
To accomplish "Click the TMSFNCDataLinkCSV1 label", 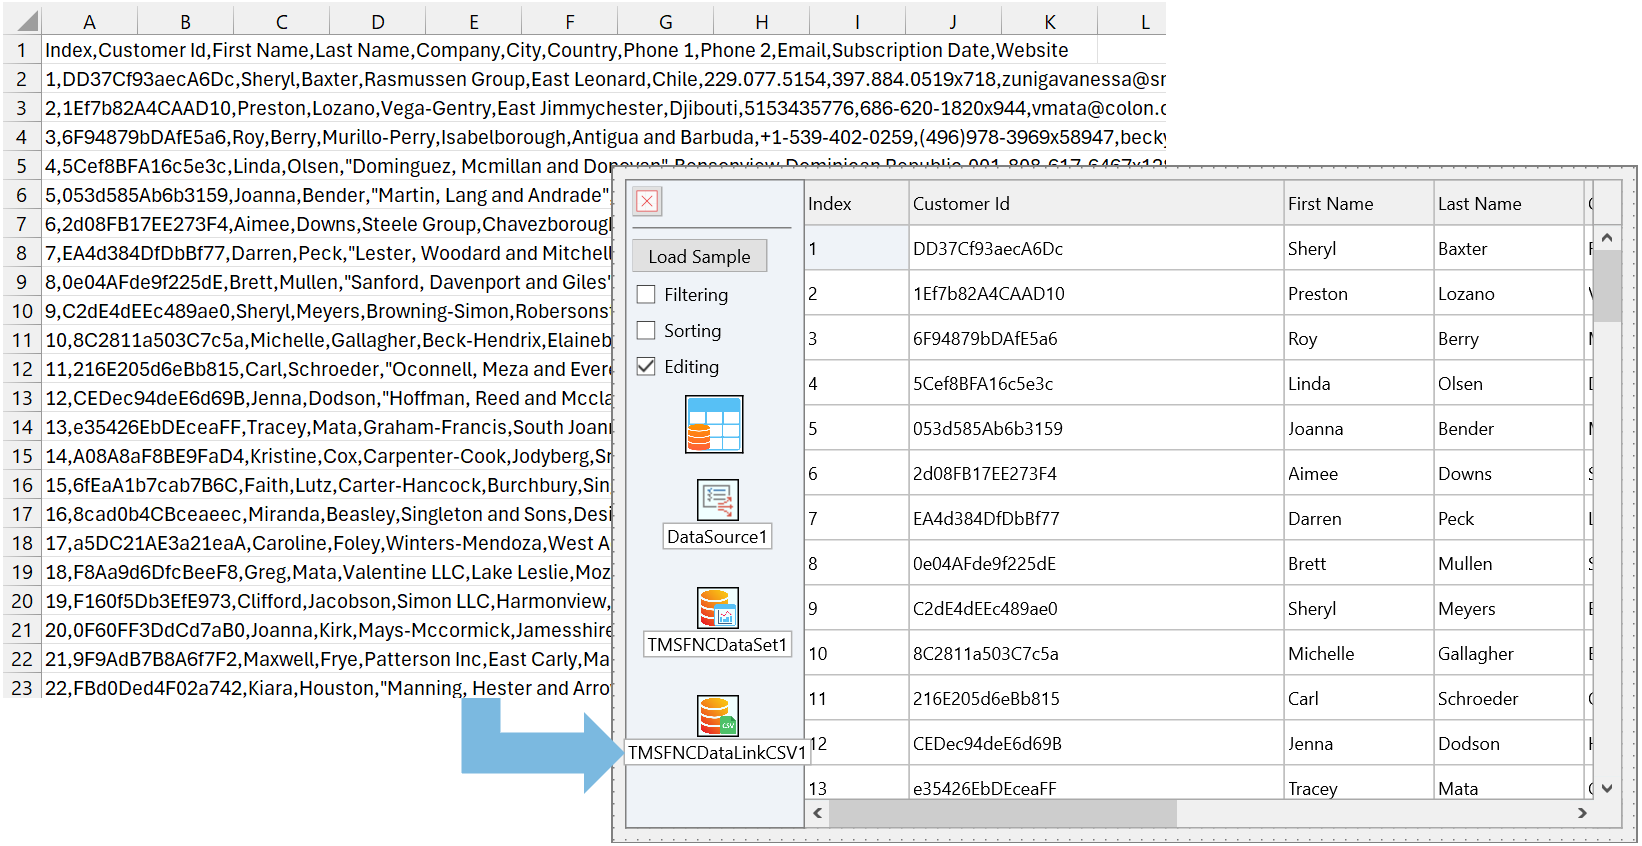I will (x=717, y=752).
